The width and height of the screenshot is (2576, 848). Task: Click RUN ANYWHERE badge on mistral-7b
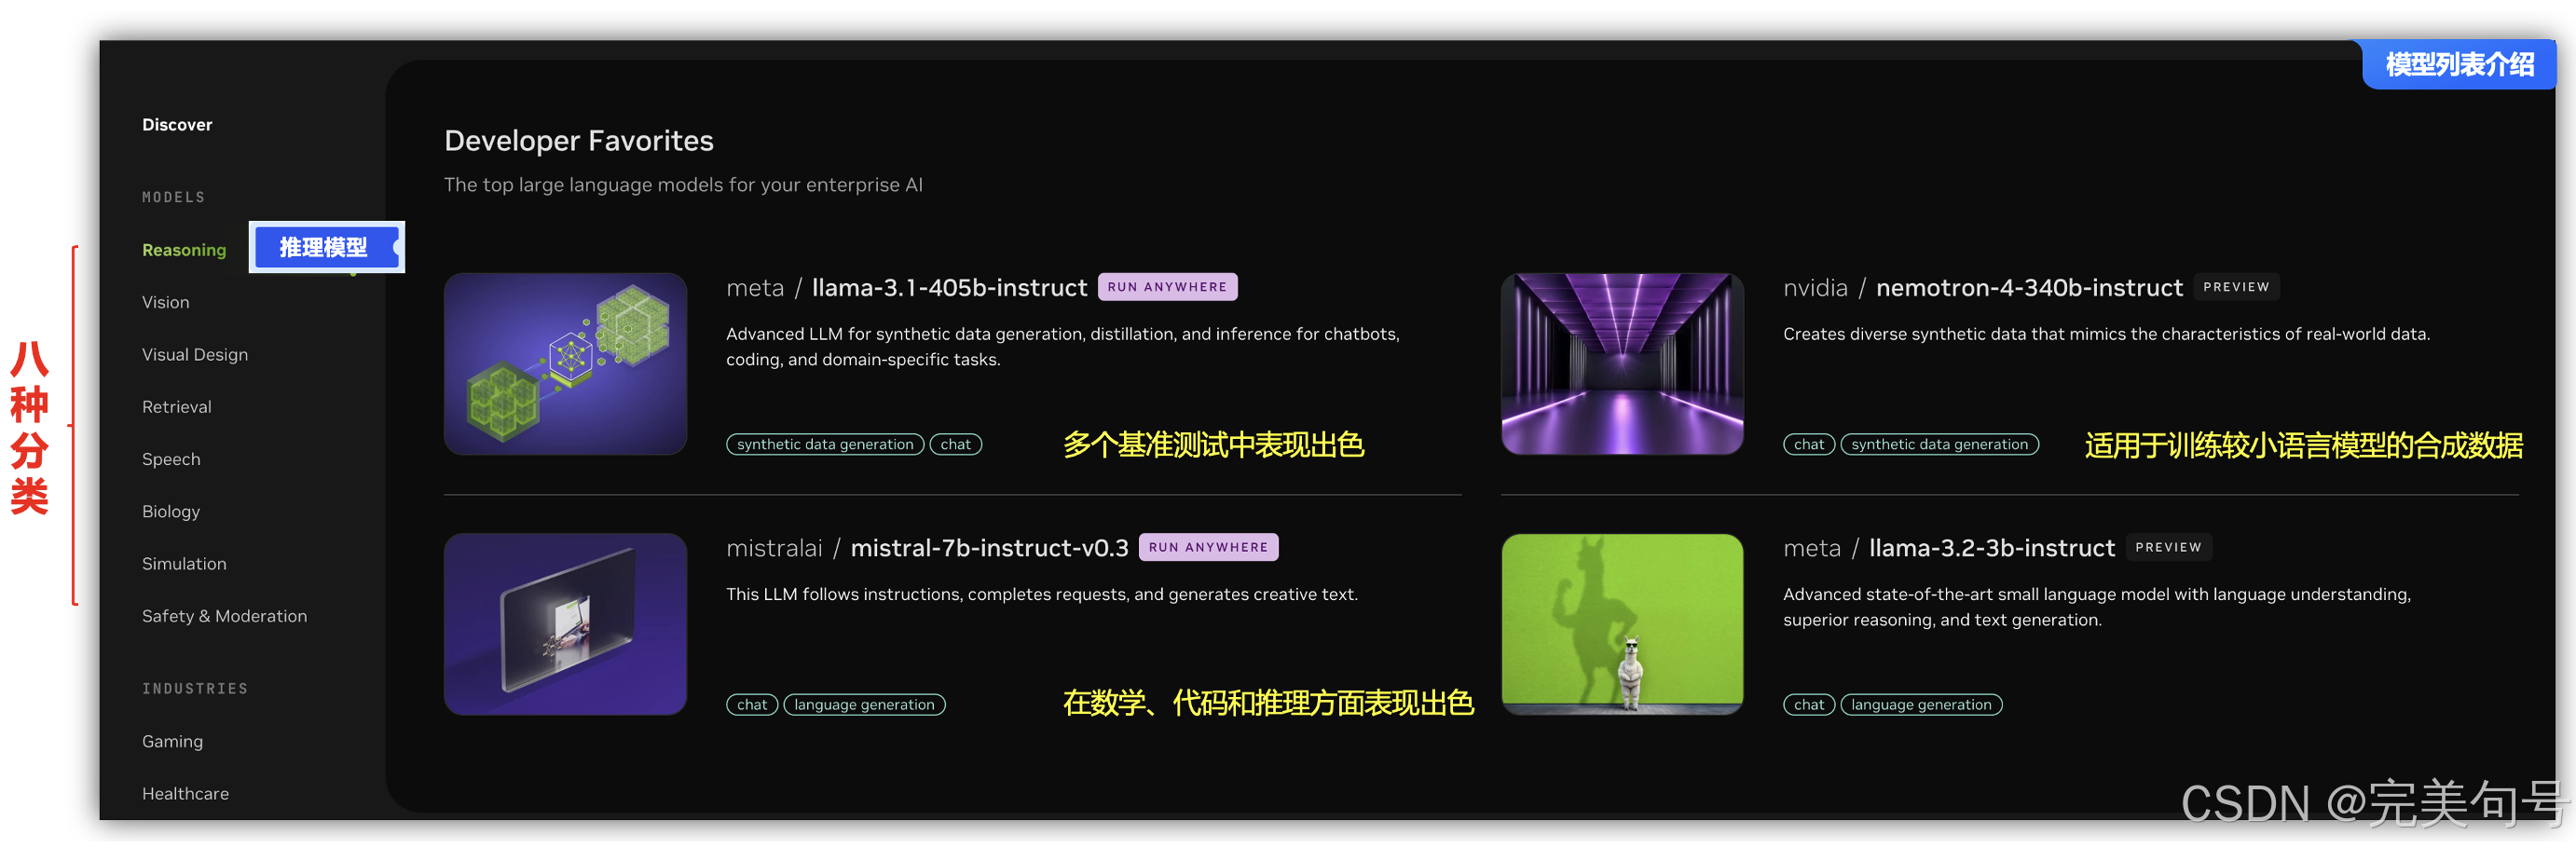tap(1208, 547)
